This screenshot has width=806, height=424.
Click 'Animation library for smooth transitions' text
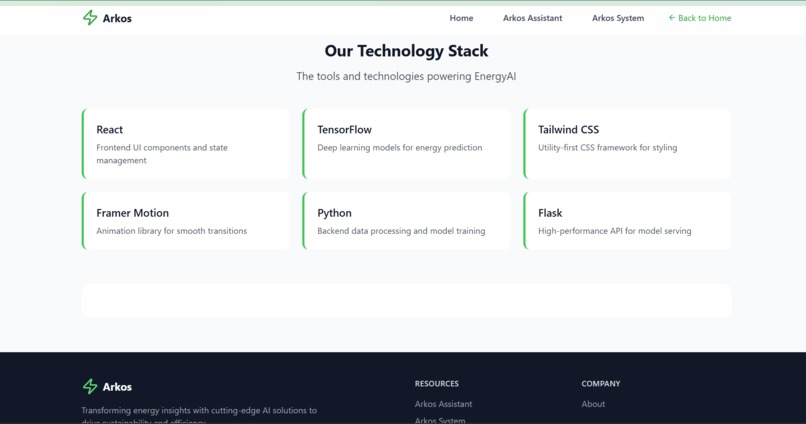[172, 231]
